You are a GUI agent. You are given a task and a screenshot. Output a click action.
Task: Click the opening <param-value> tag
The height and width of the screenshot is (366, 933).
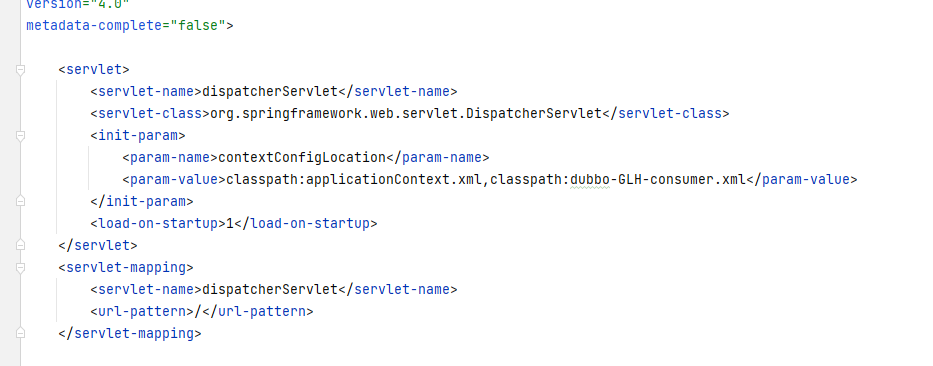tap(174, 180)
